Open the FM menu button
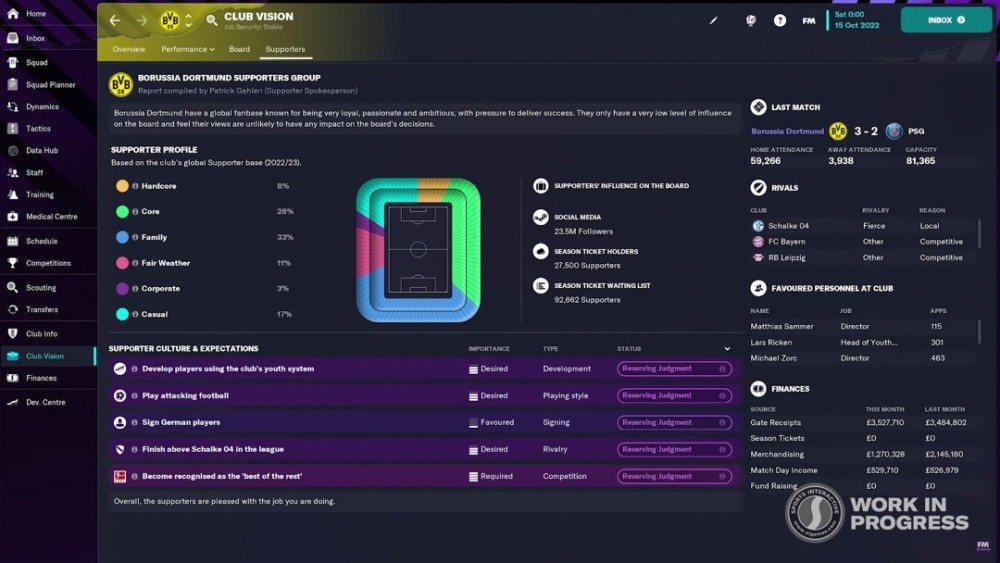 [809, 20]
